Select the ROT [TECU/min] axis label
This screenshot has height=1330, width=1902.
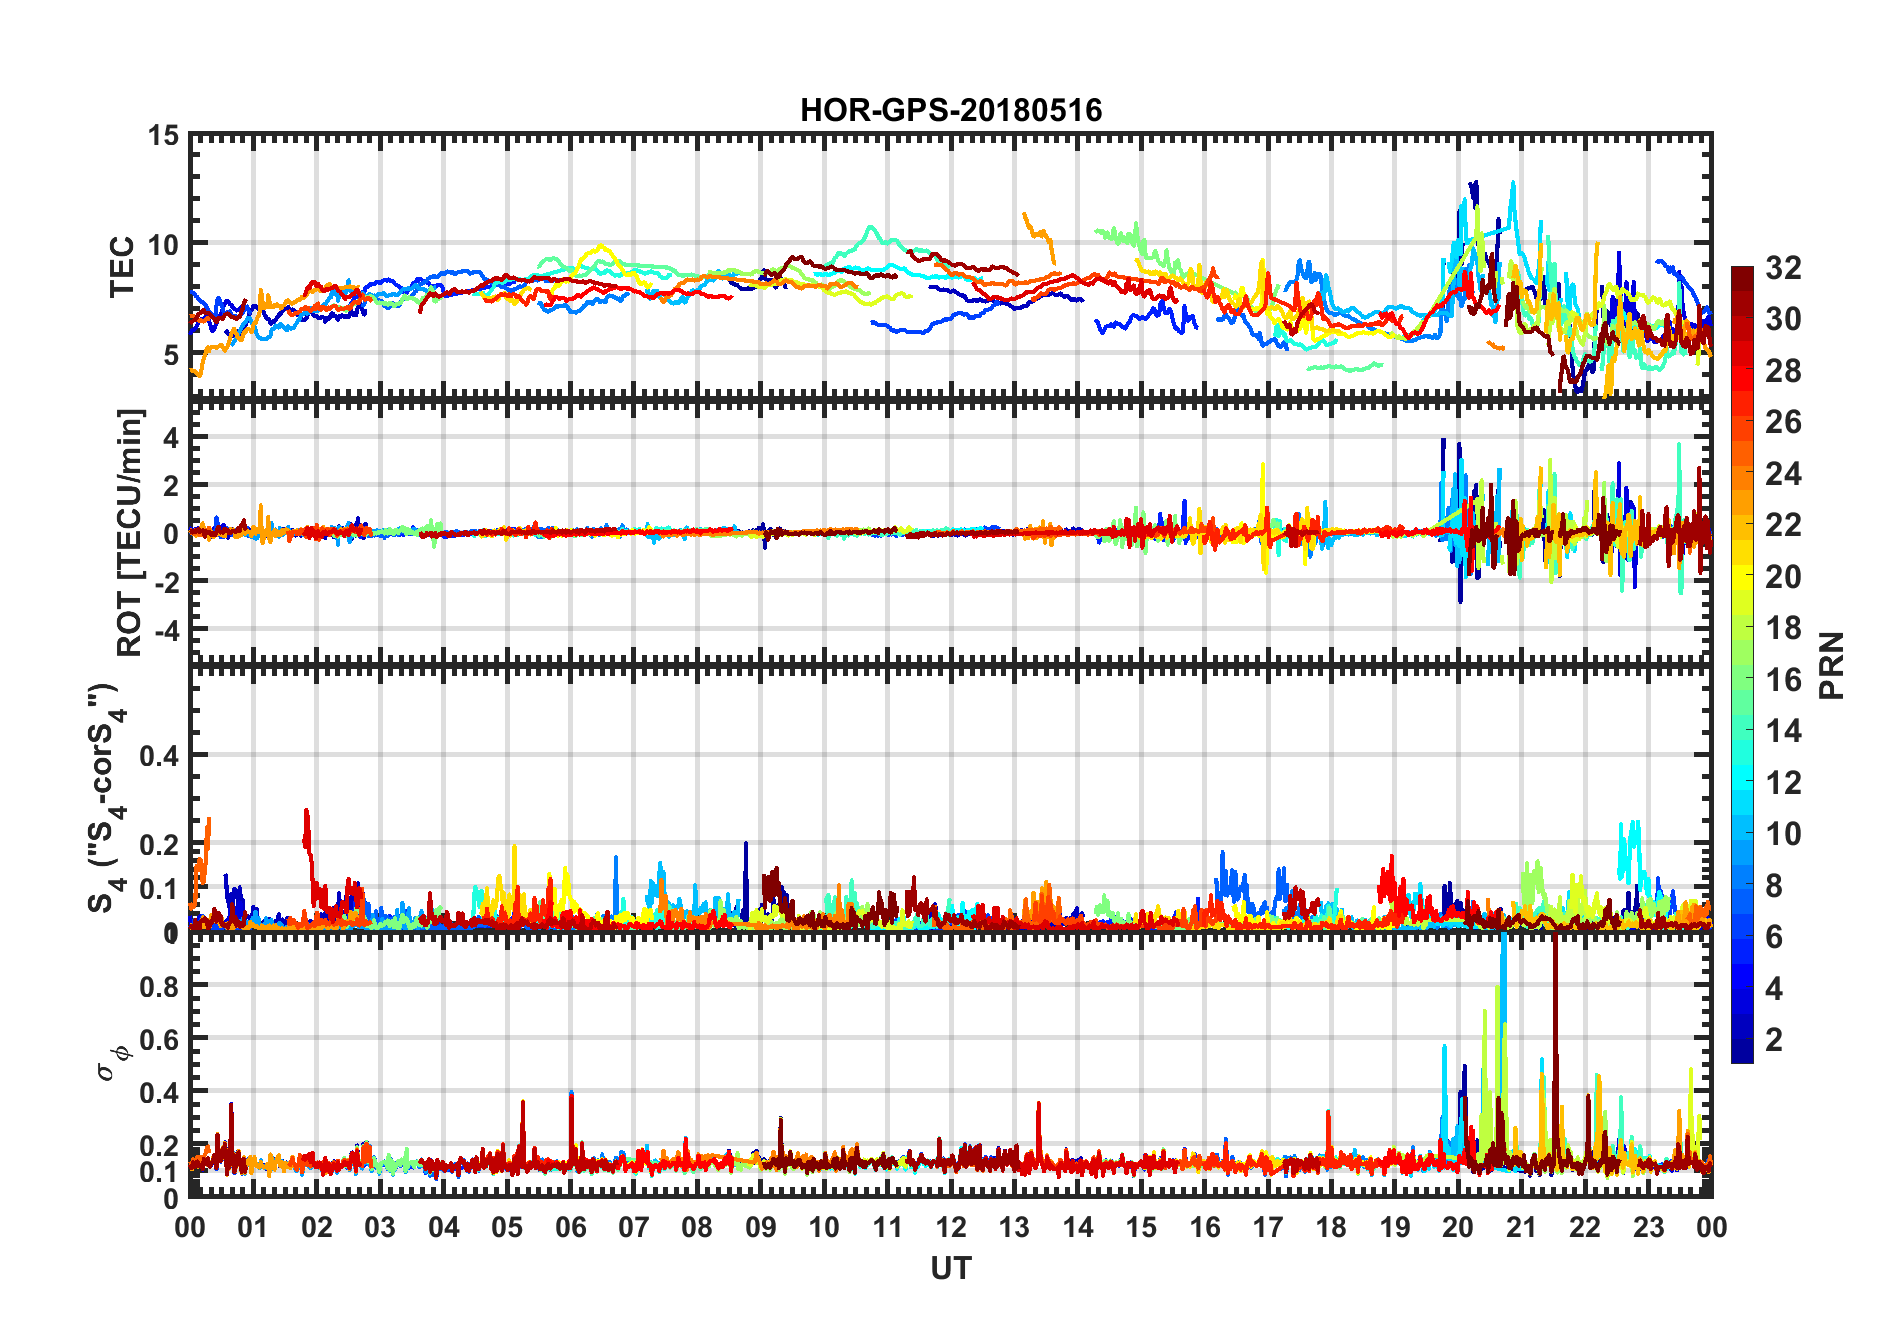(x=131, y=532)
